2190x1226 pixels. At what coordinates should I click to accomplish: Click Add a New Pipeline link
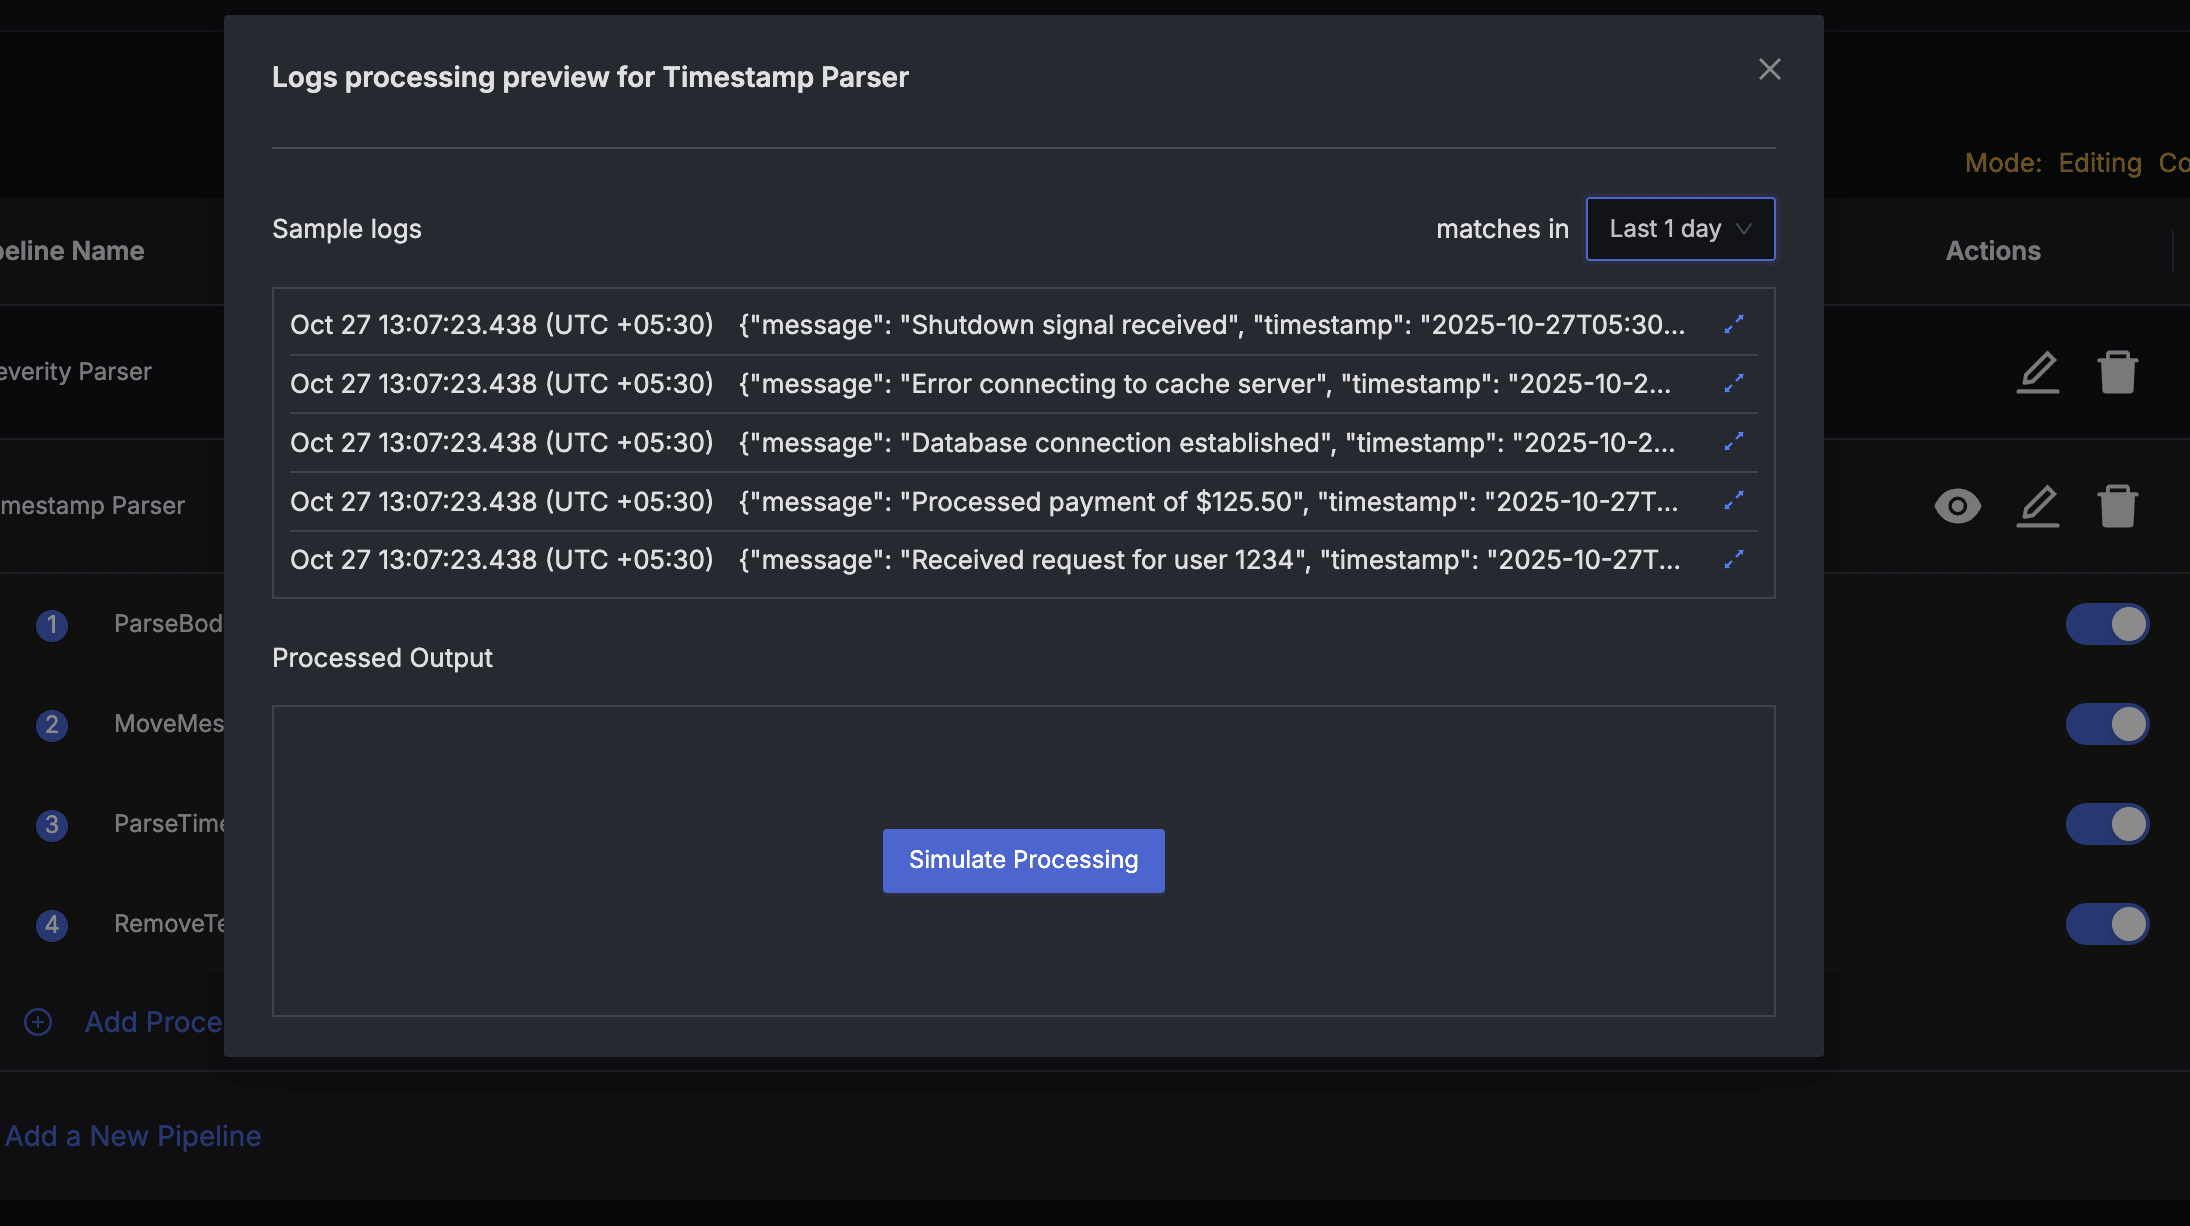[133, 1135]
